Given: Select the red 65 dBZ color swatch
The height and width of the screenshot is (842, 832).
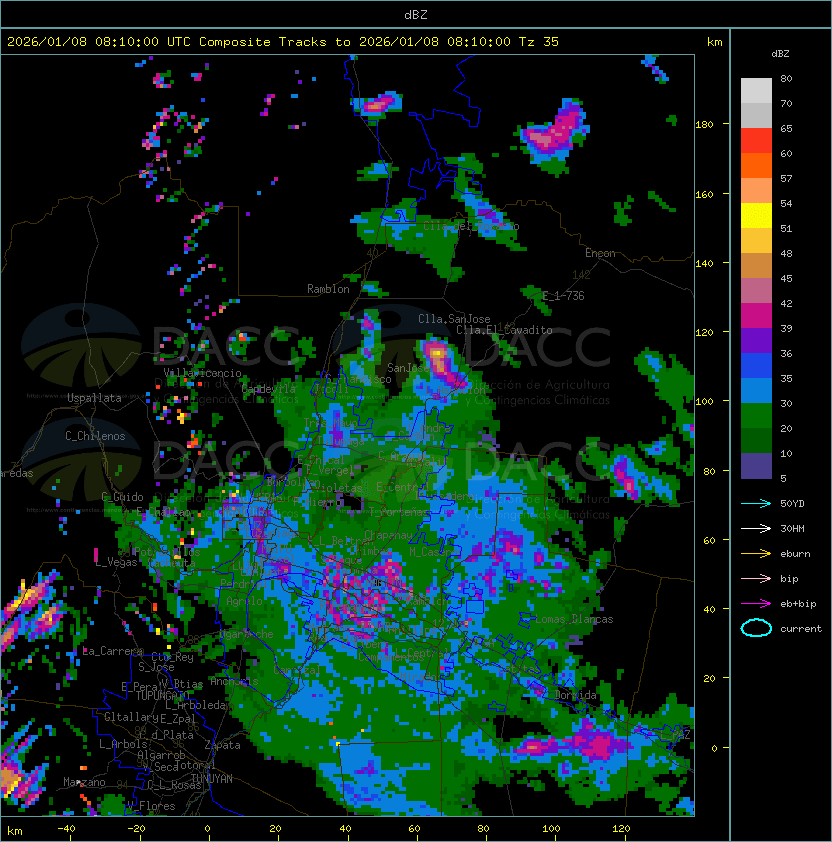Looking at the screenshot, I should tap(756, 141).
